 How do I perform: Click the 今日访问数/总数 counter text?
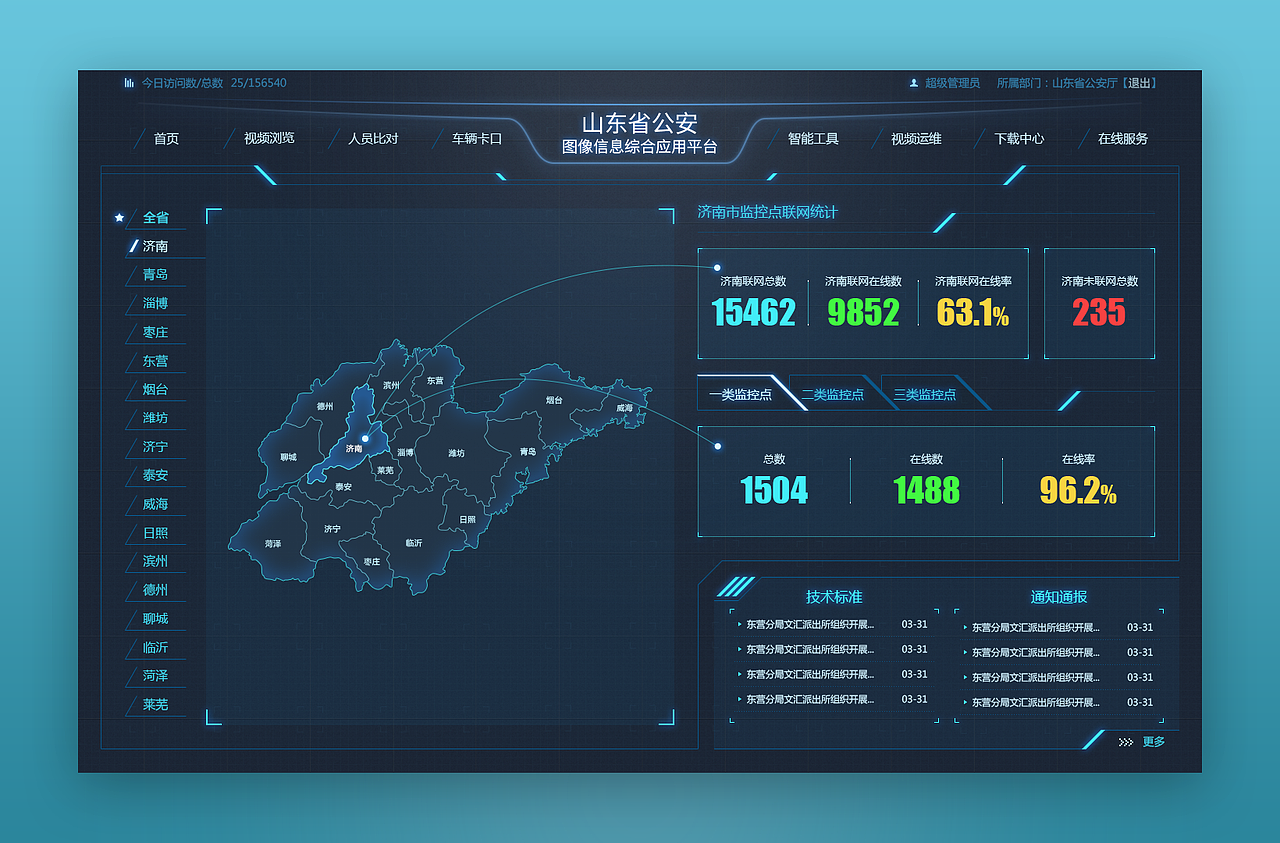(x=213, y=83)
